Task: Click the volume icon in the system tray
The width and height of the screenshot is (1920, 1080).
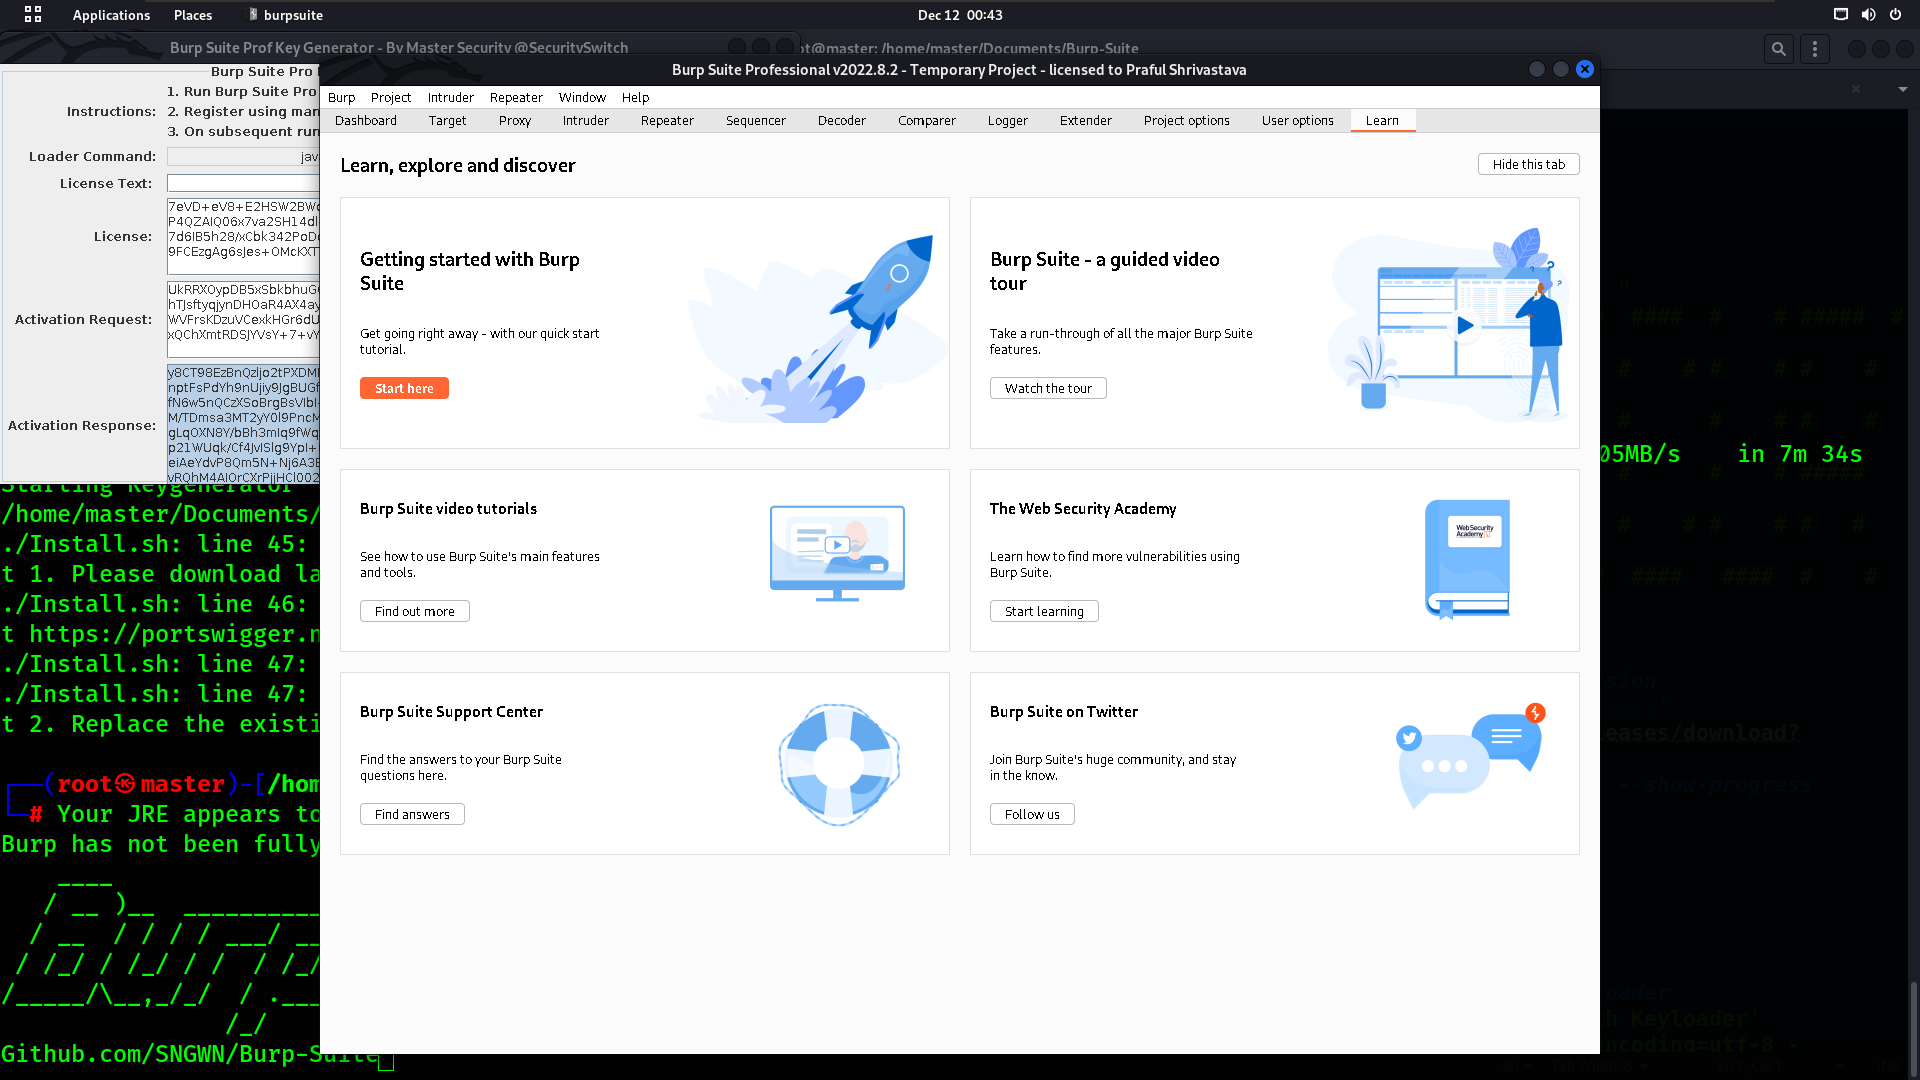Action: tap(1867, 15)
